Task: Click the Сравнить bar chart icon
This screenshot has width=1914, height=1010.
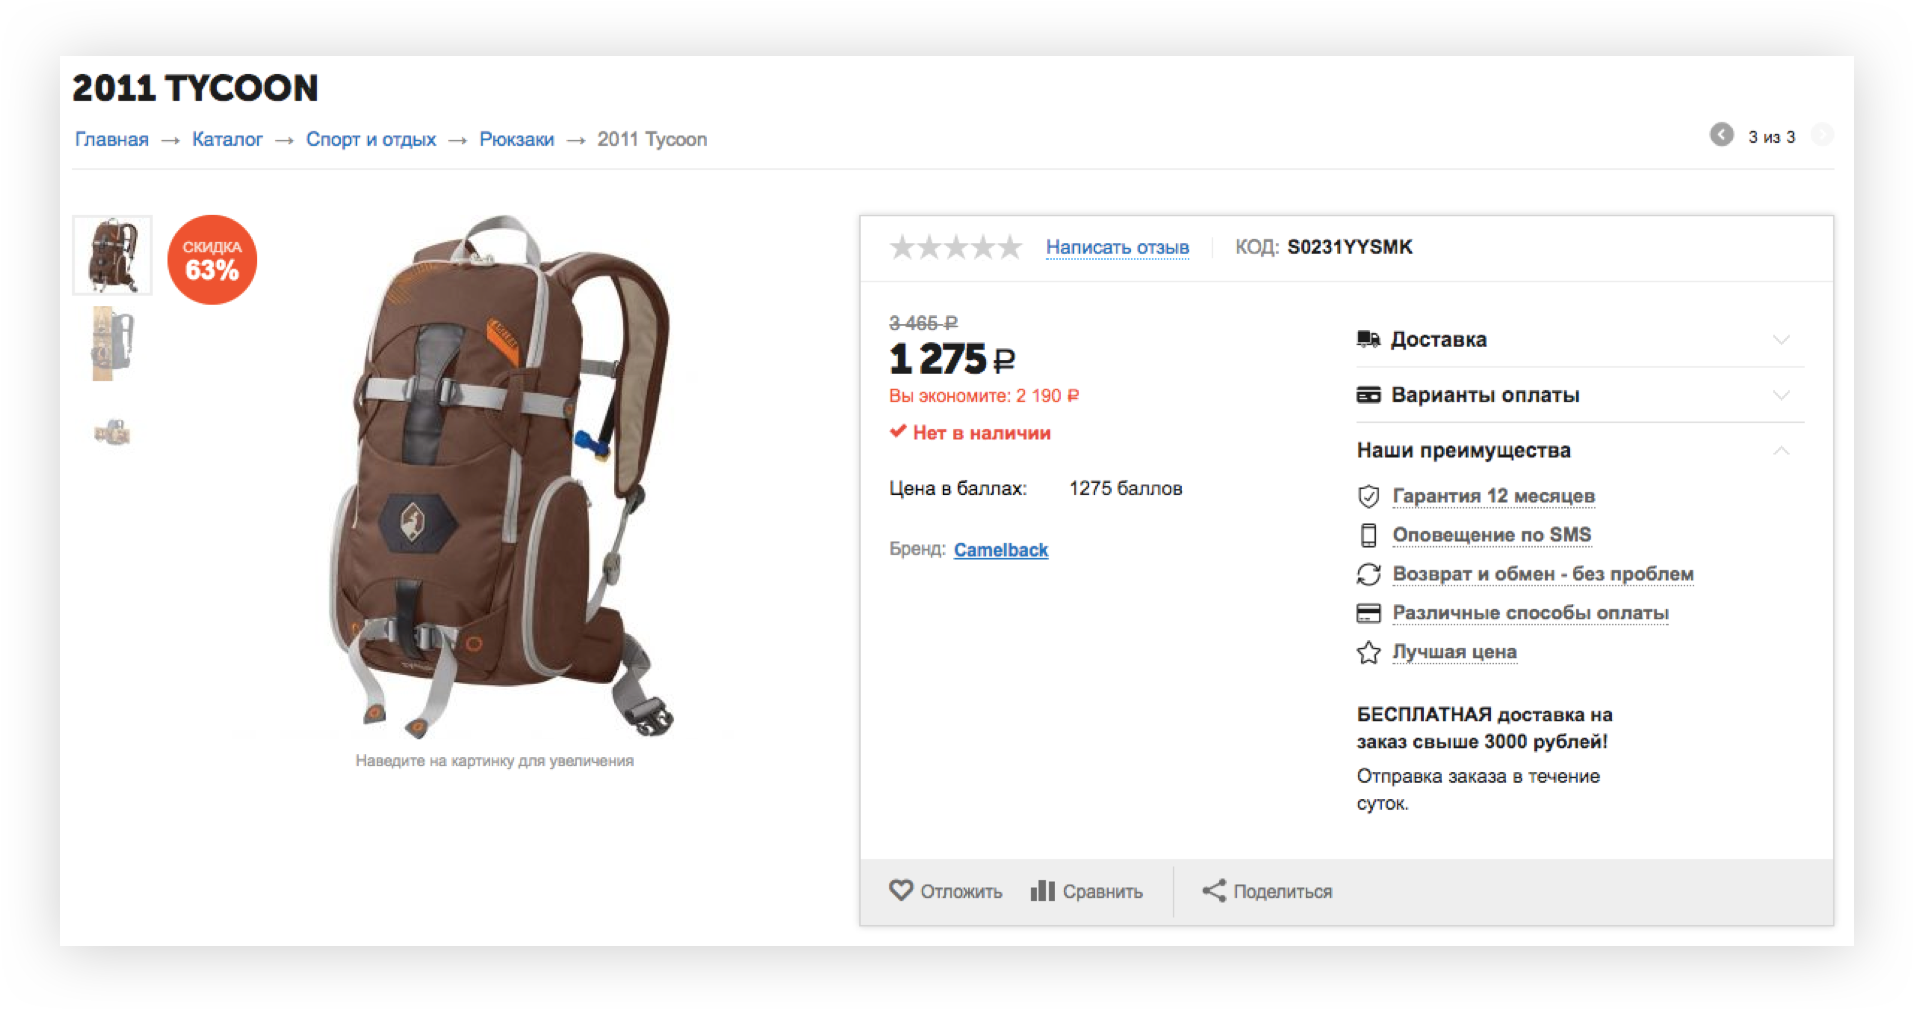Action: (x=1042, y=890)
